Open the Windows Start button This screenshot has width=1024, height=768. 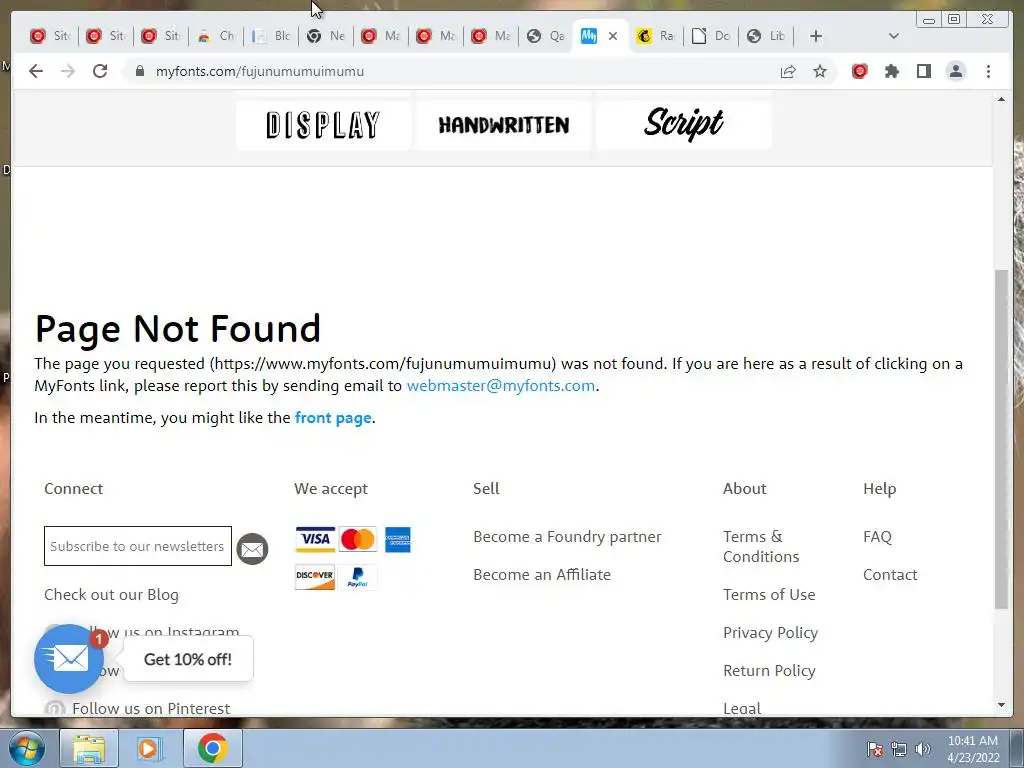click(27, 748)
